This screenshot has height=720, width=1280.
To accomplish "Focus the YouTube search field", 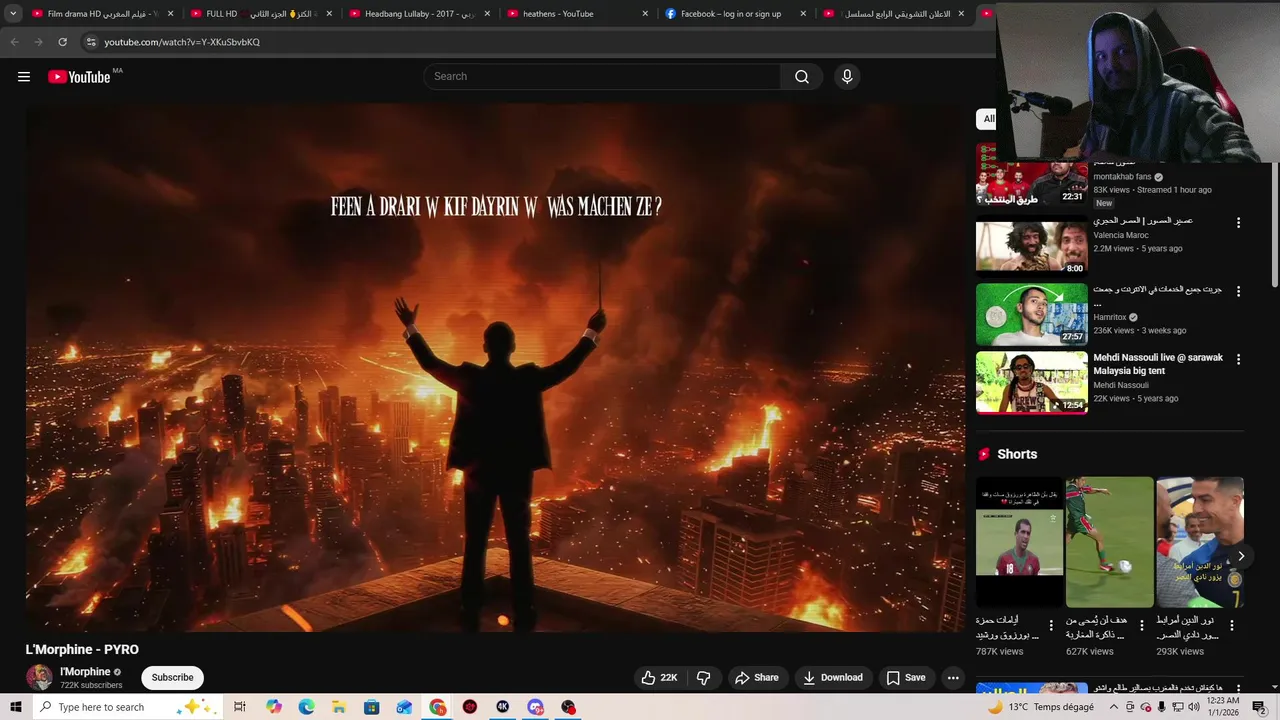I will pyautogui.click(x=603, y=77).
